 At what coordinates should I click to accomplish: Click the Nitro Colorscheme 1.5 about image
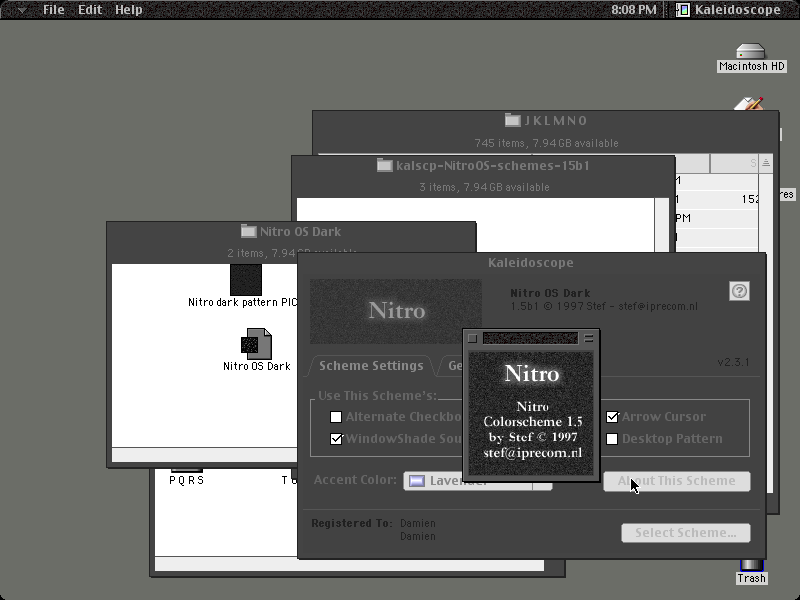531,414
